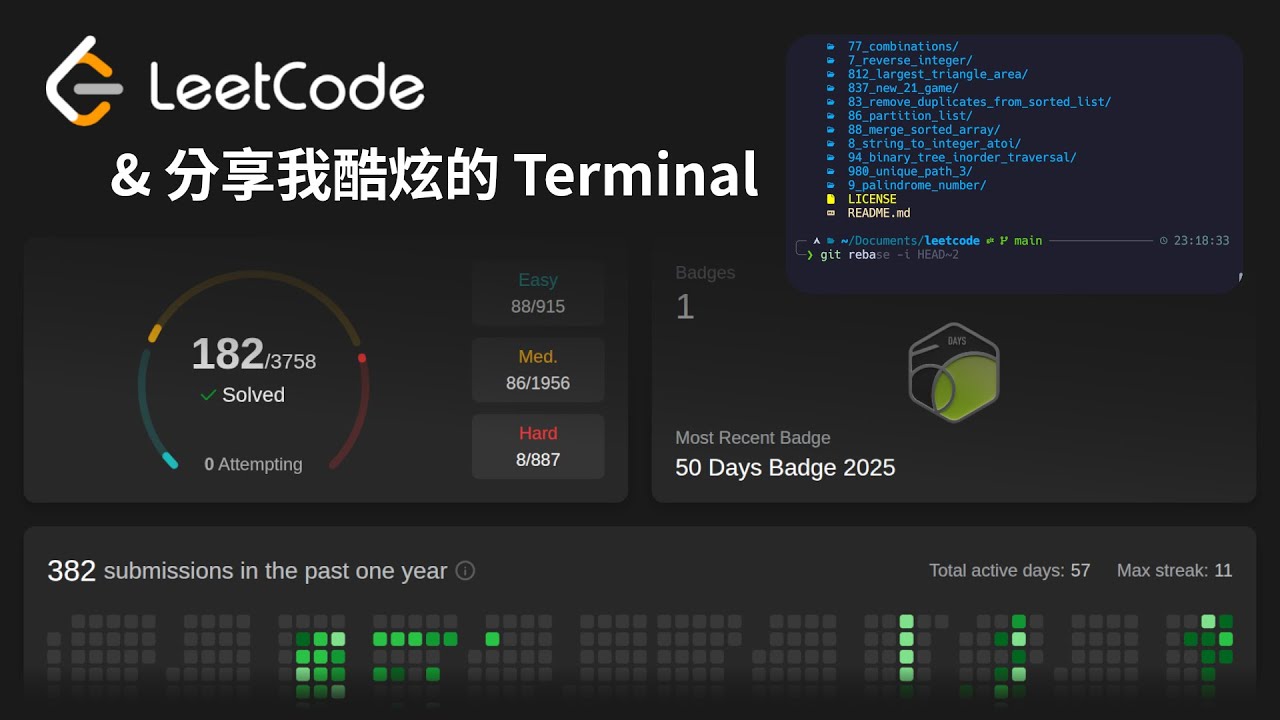Screen dimensions: 1280x720
Task: Click the markdown icon beside README.md
Action: coord(831,213)
